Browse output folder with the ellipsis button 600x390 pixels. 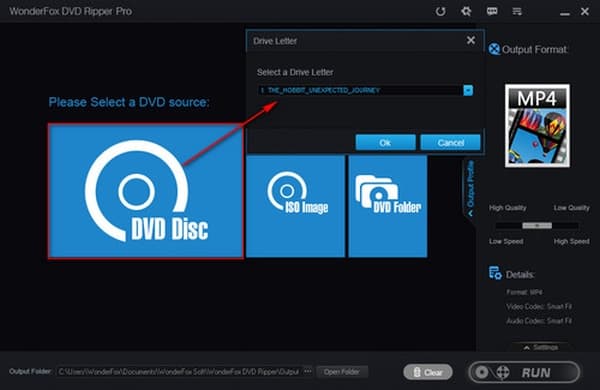click(308, 372)
